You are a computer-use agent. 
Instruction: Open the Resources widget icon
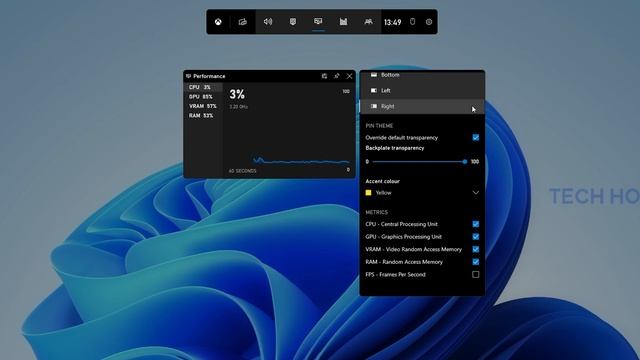(x=343, y=22)
